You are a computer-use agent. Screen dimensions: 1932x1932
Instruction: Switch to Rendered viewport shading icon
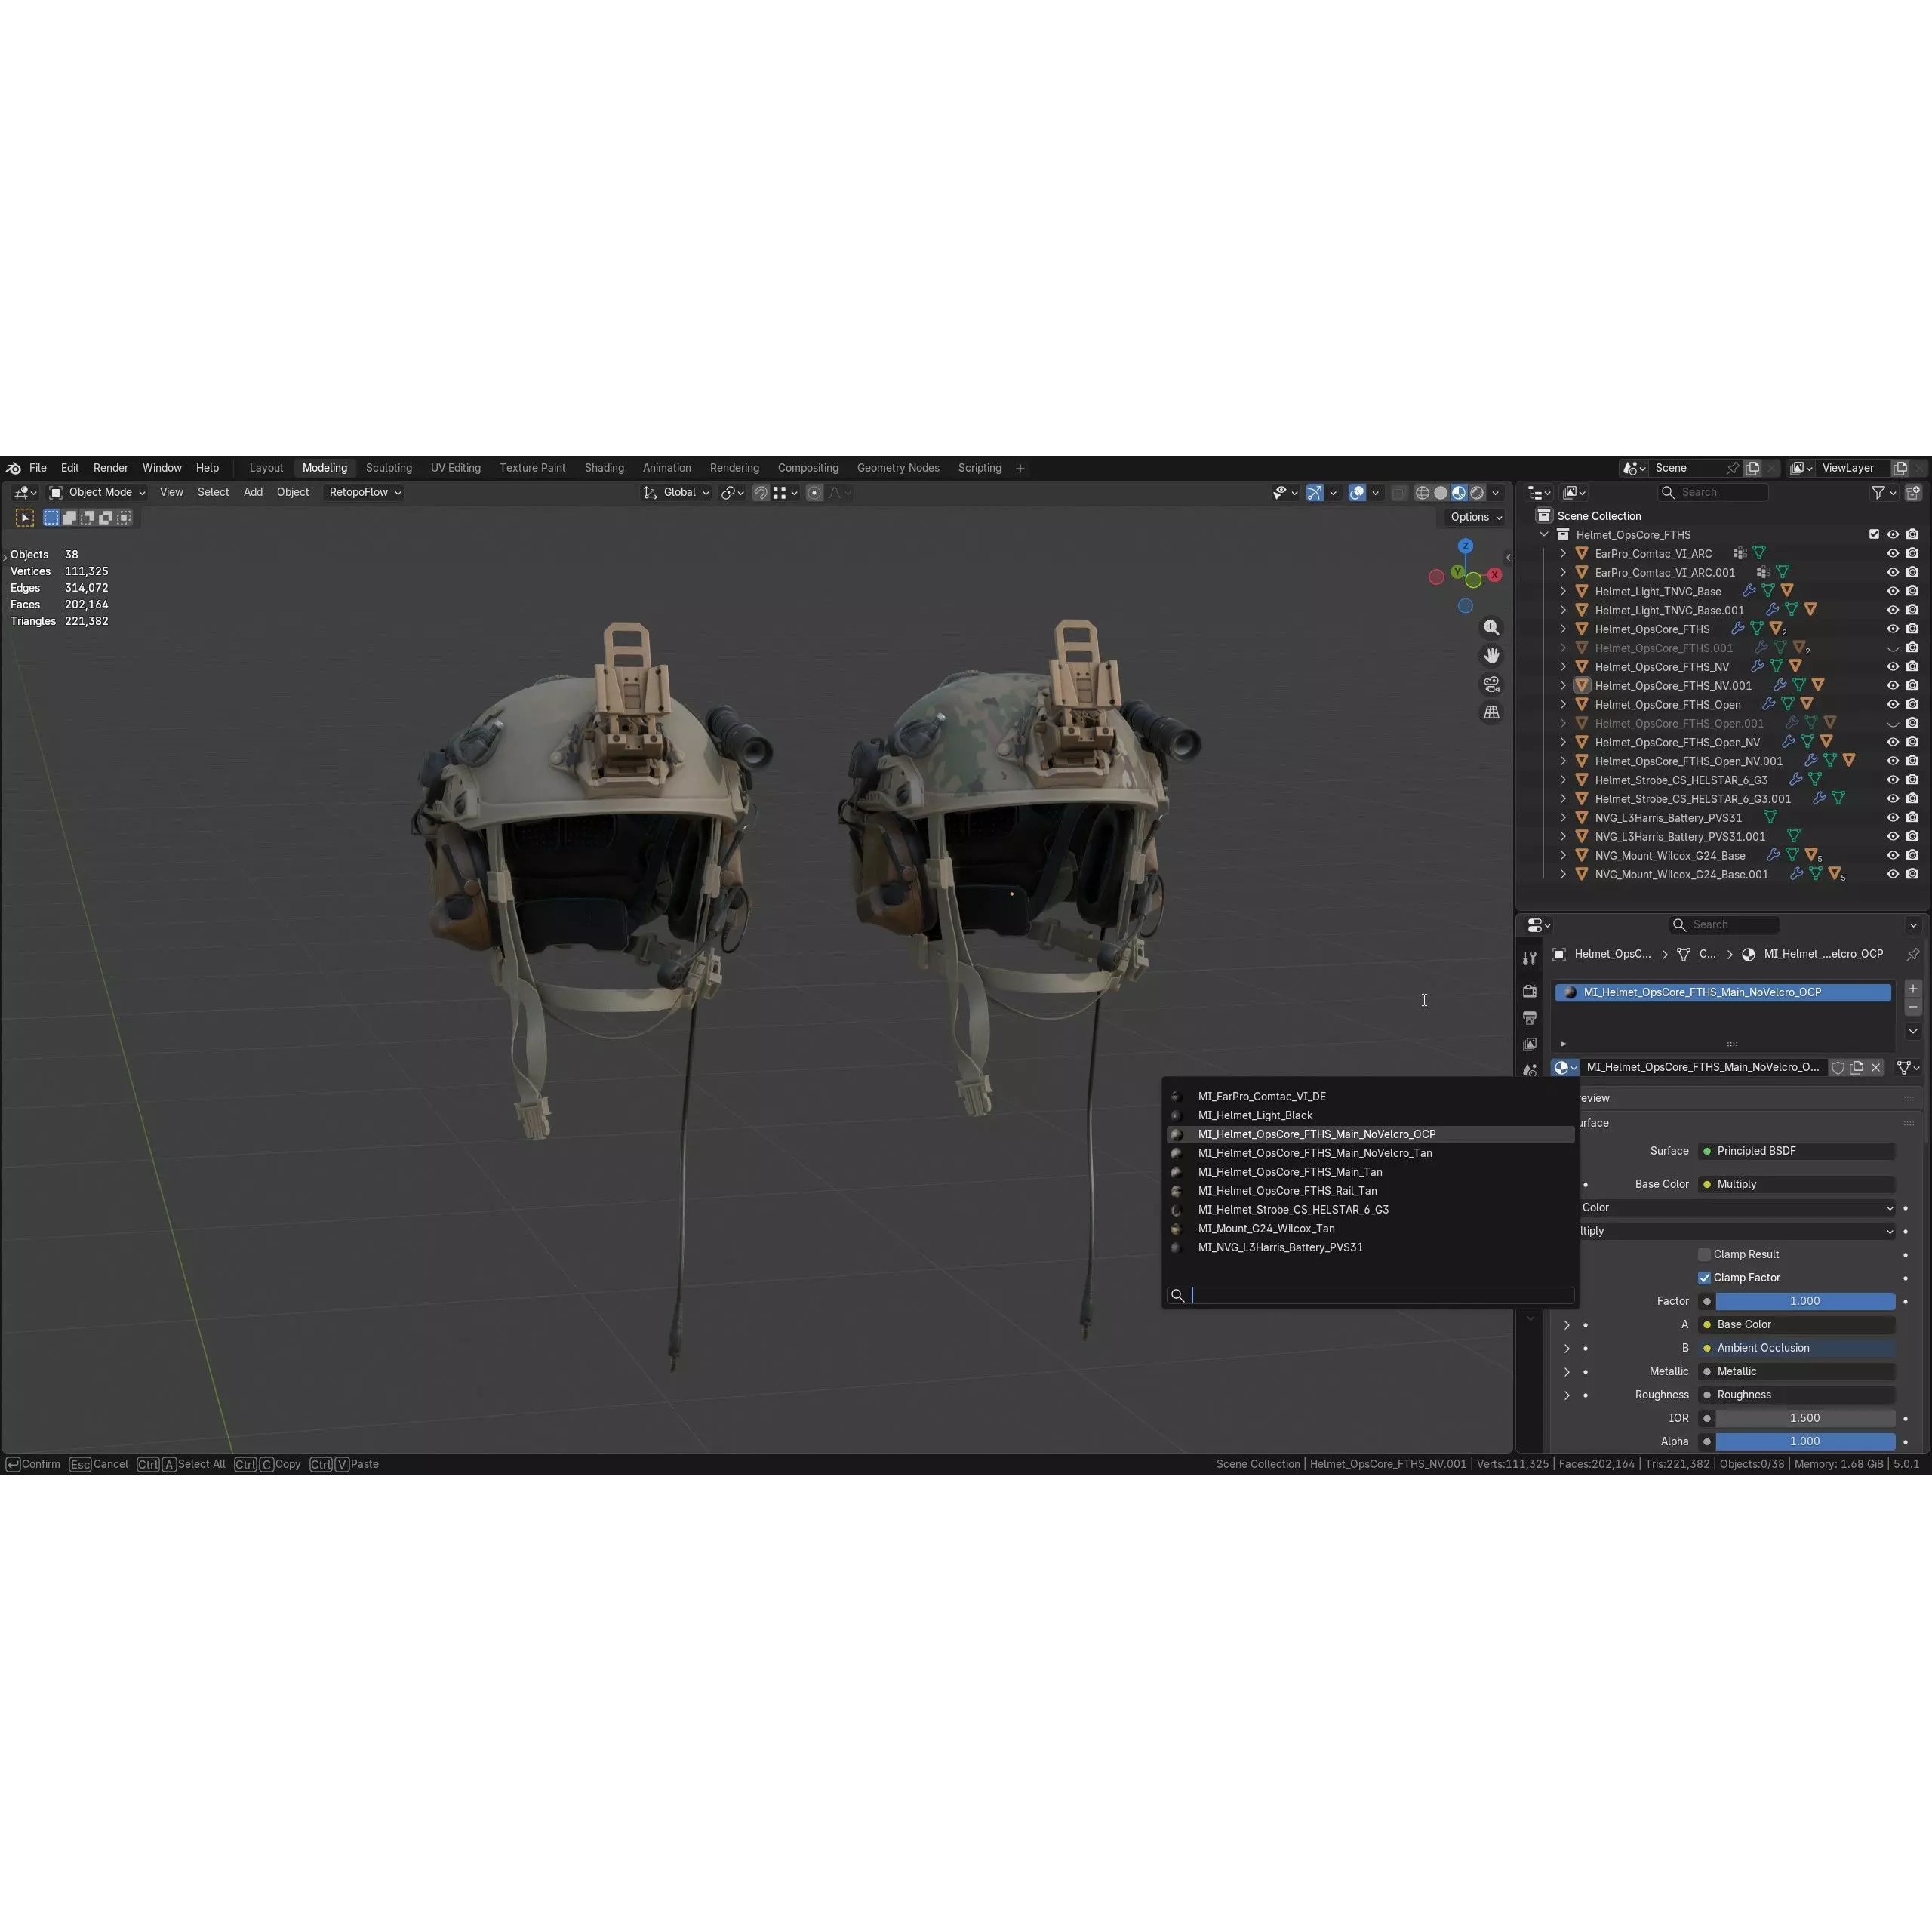pos(1476,492)
